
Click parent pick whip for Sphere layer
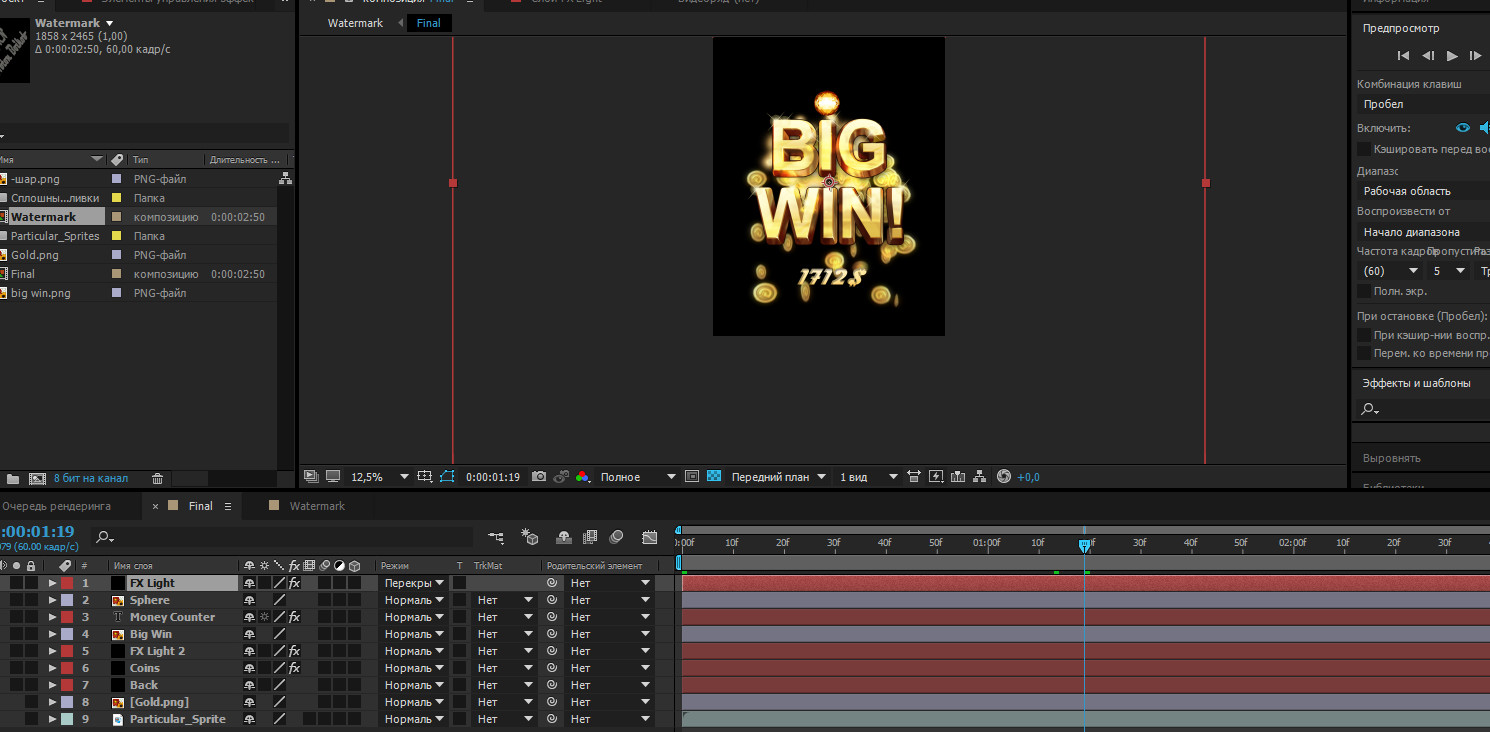click(x=551, y=600)
